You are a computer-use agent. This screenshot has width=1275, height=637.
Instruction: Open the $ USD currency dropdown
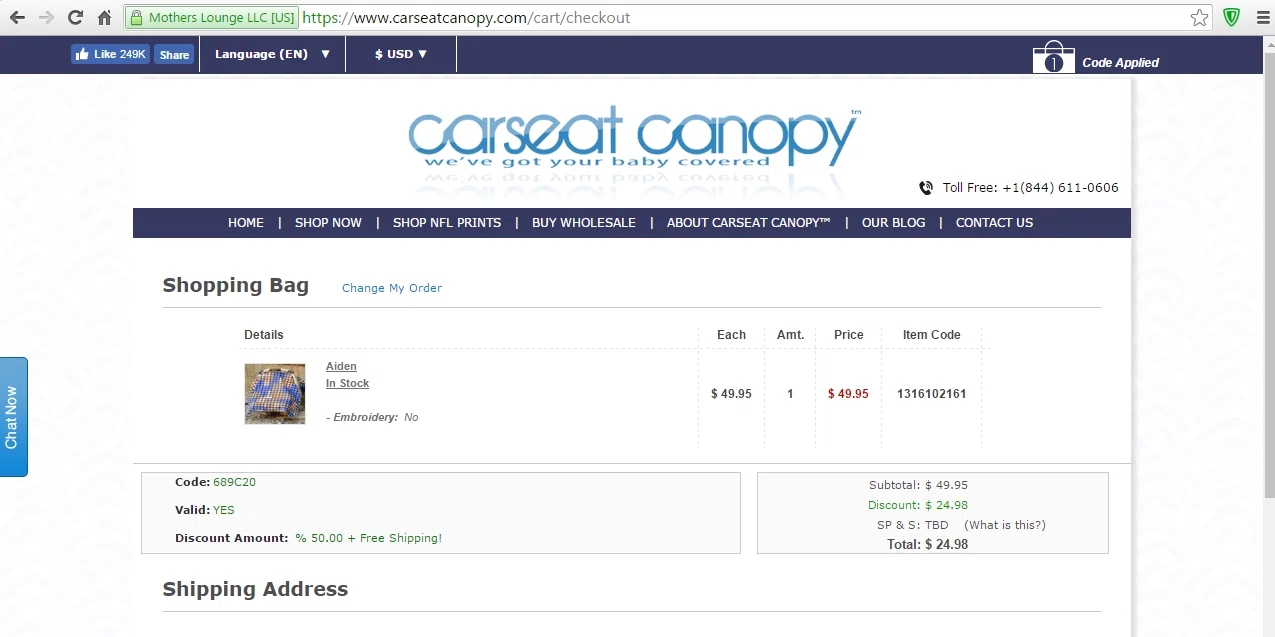coord(401,54)
